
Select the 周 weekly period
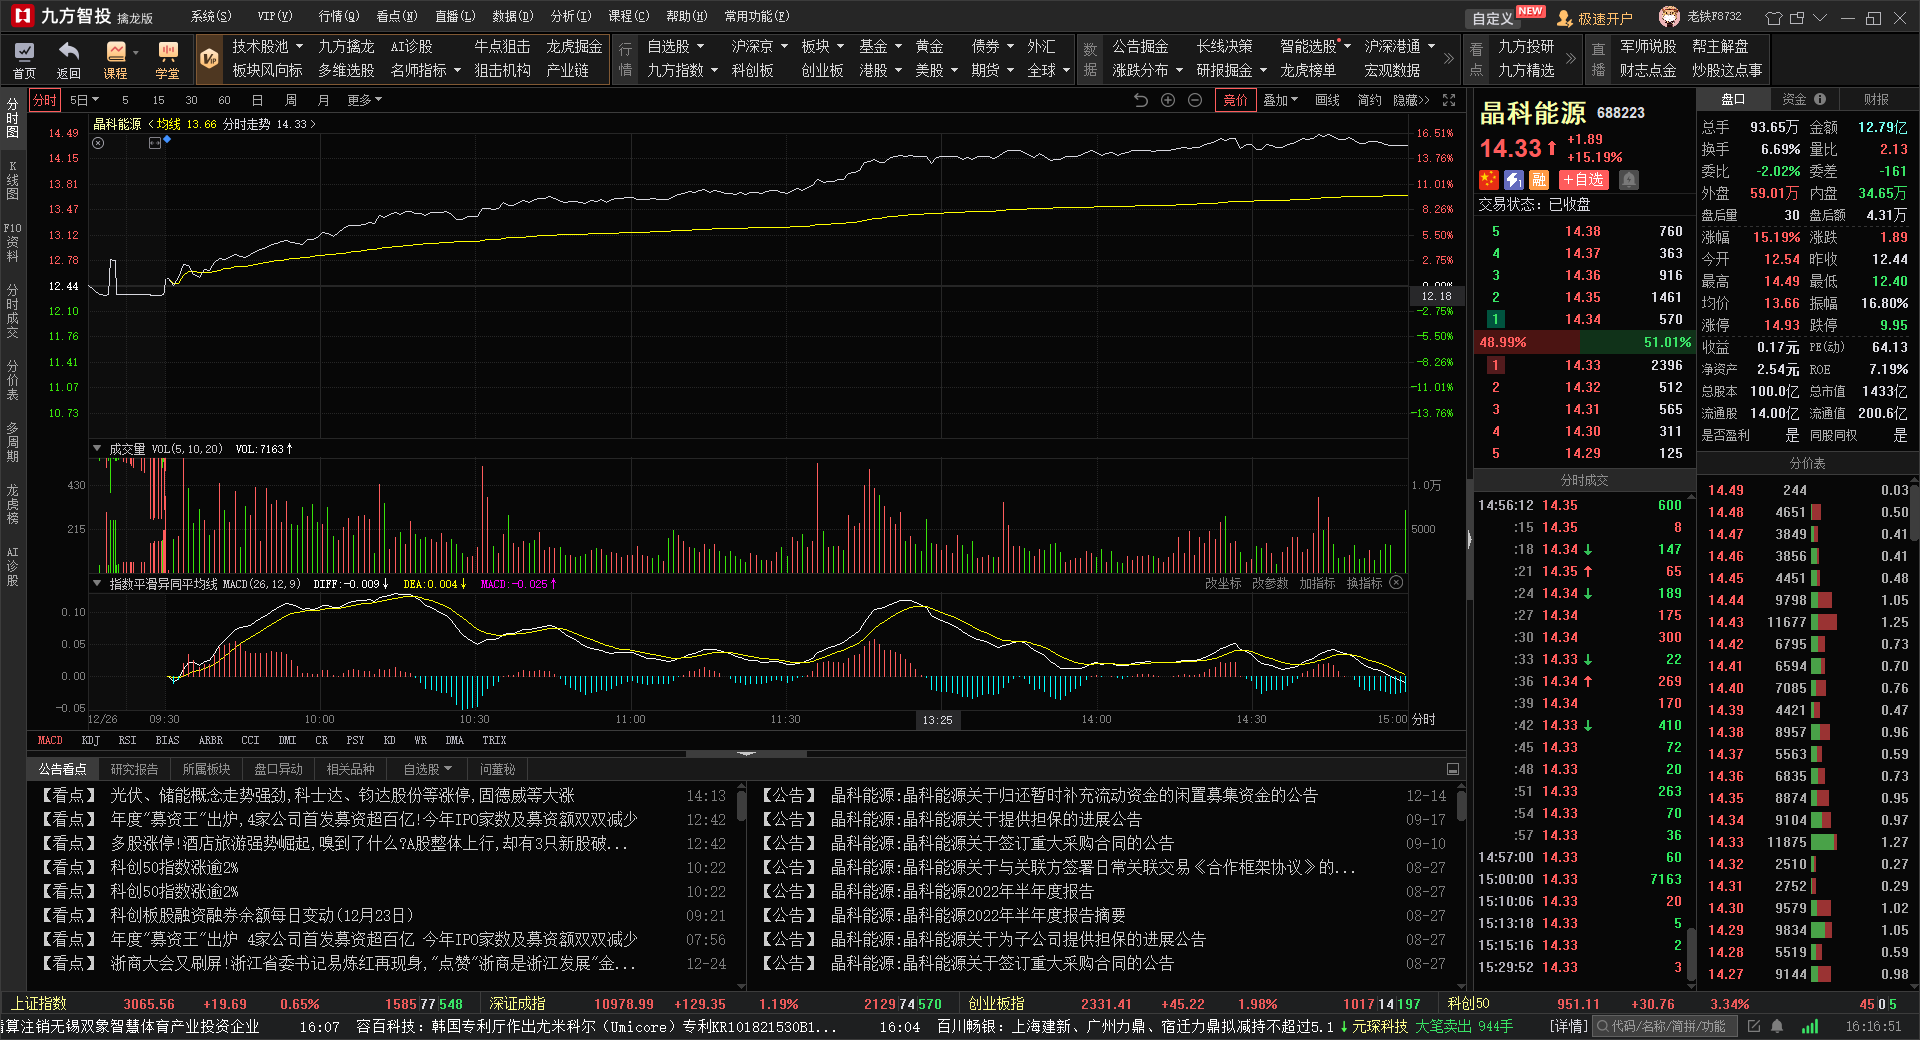[x=291, y=100]
